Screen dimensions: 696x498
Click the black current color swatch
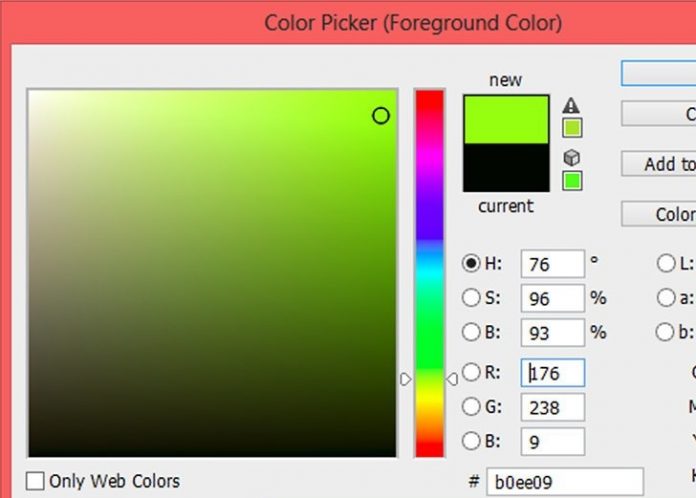pyautogui.click(x=506, y=167)
